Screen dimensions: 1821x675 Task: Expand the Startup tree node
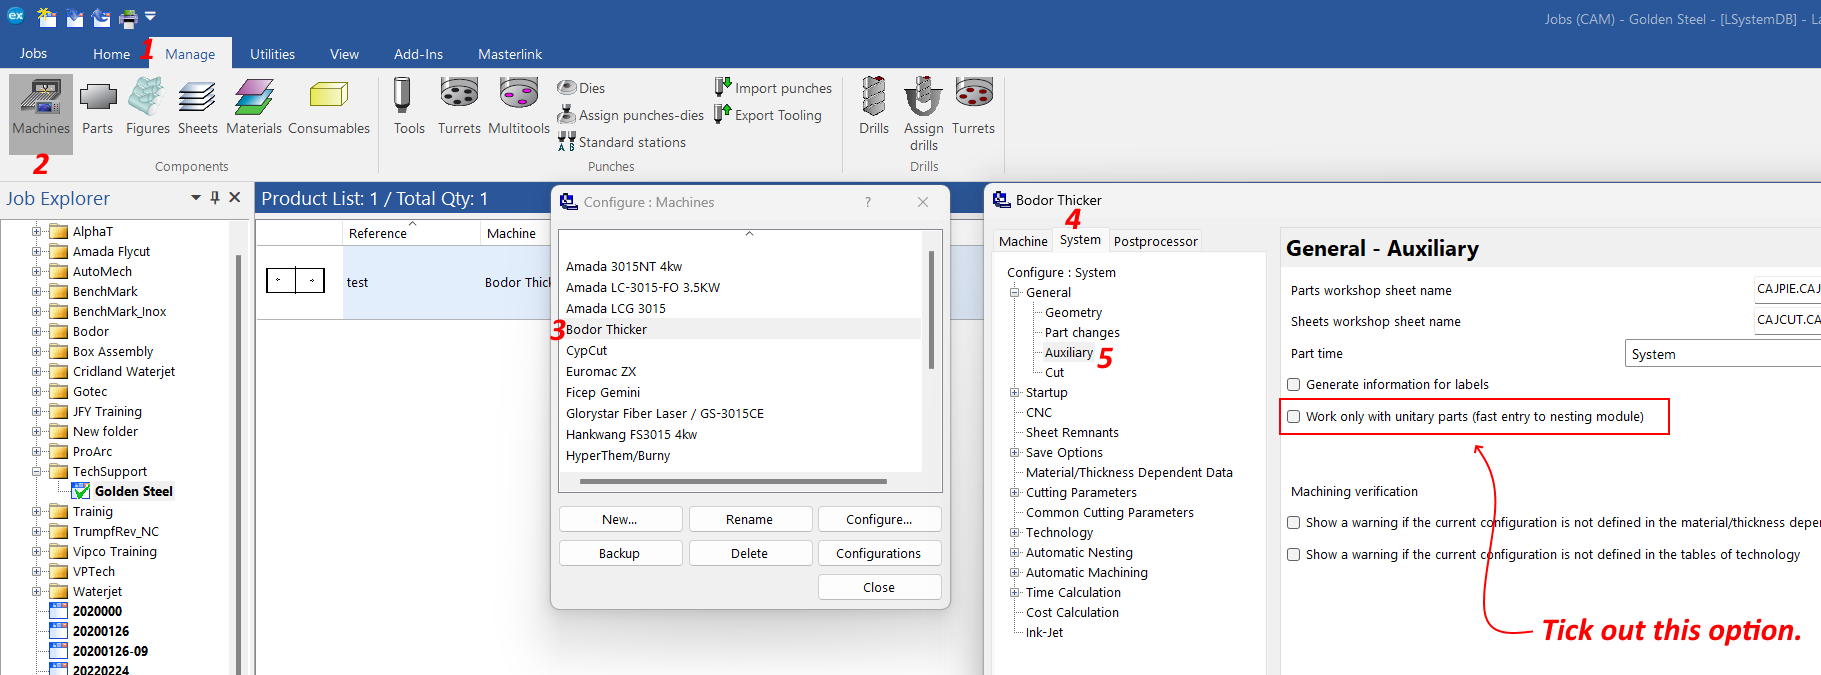pyautogui.click(x=1015, y=393)
